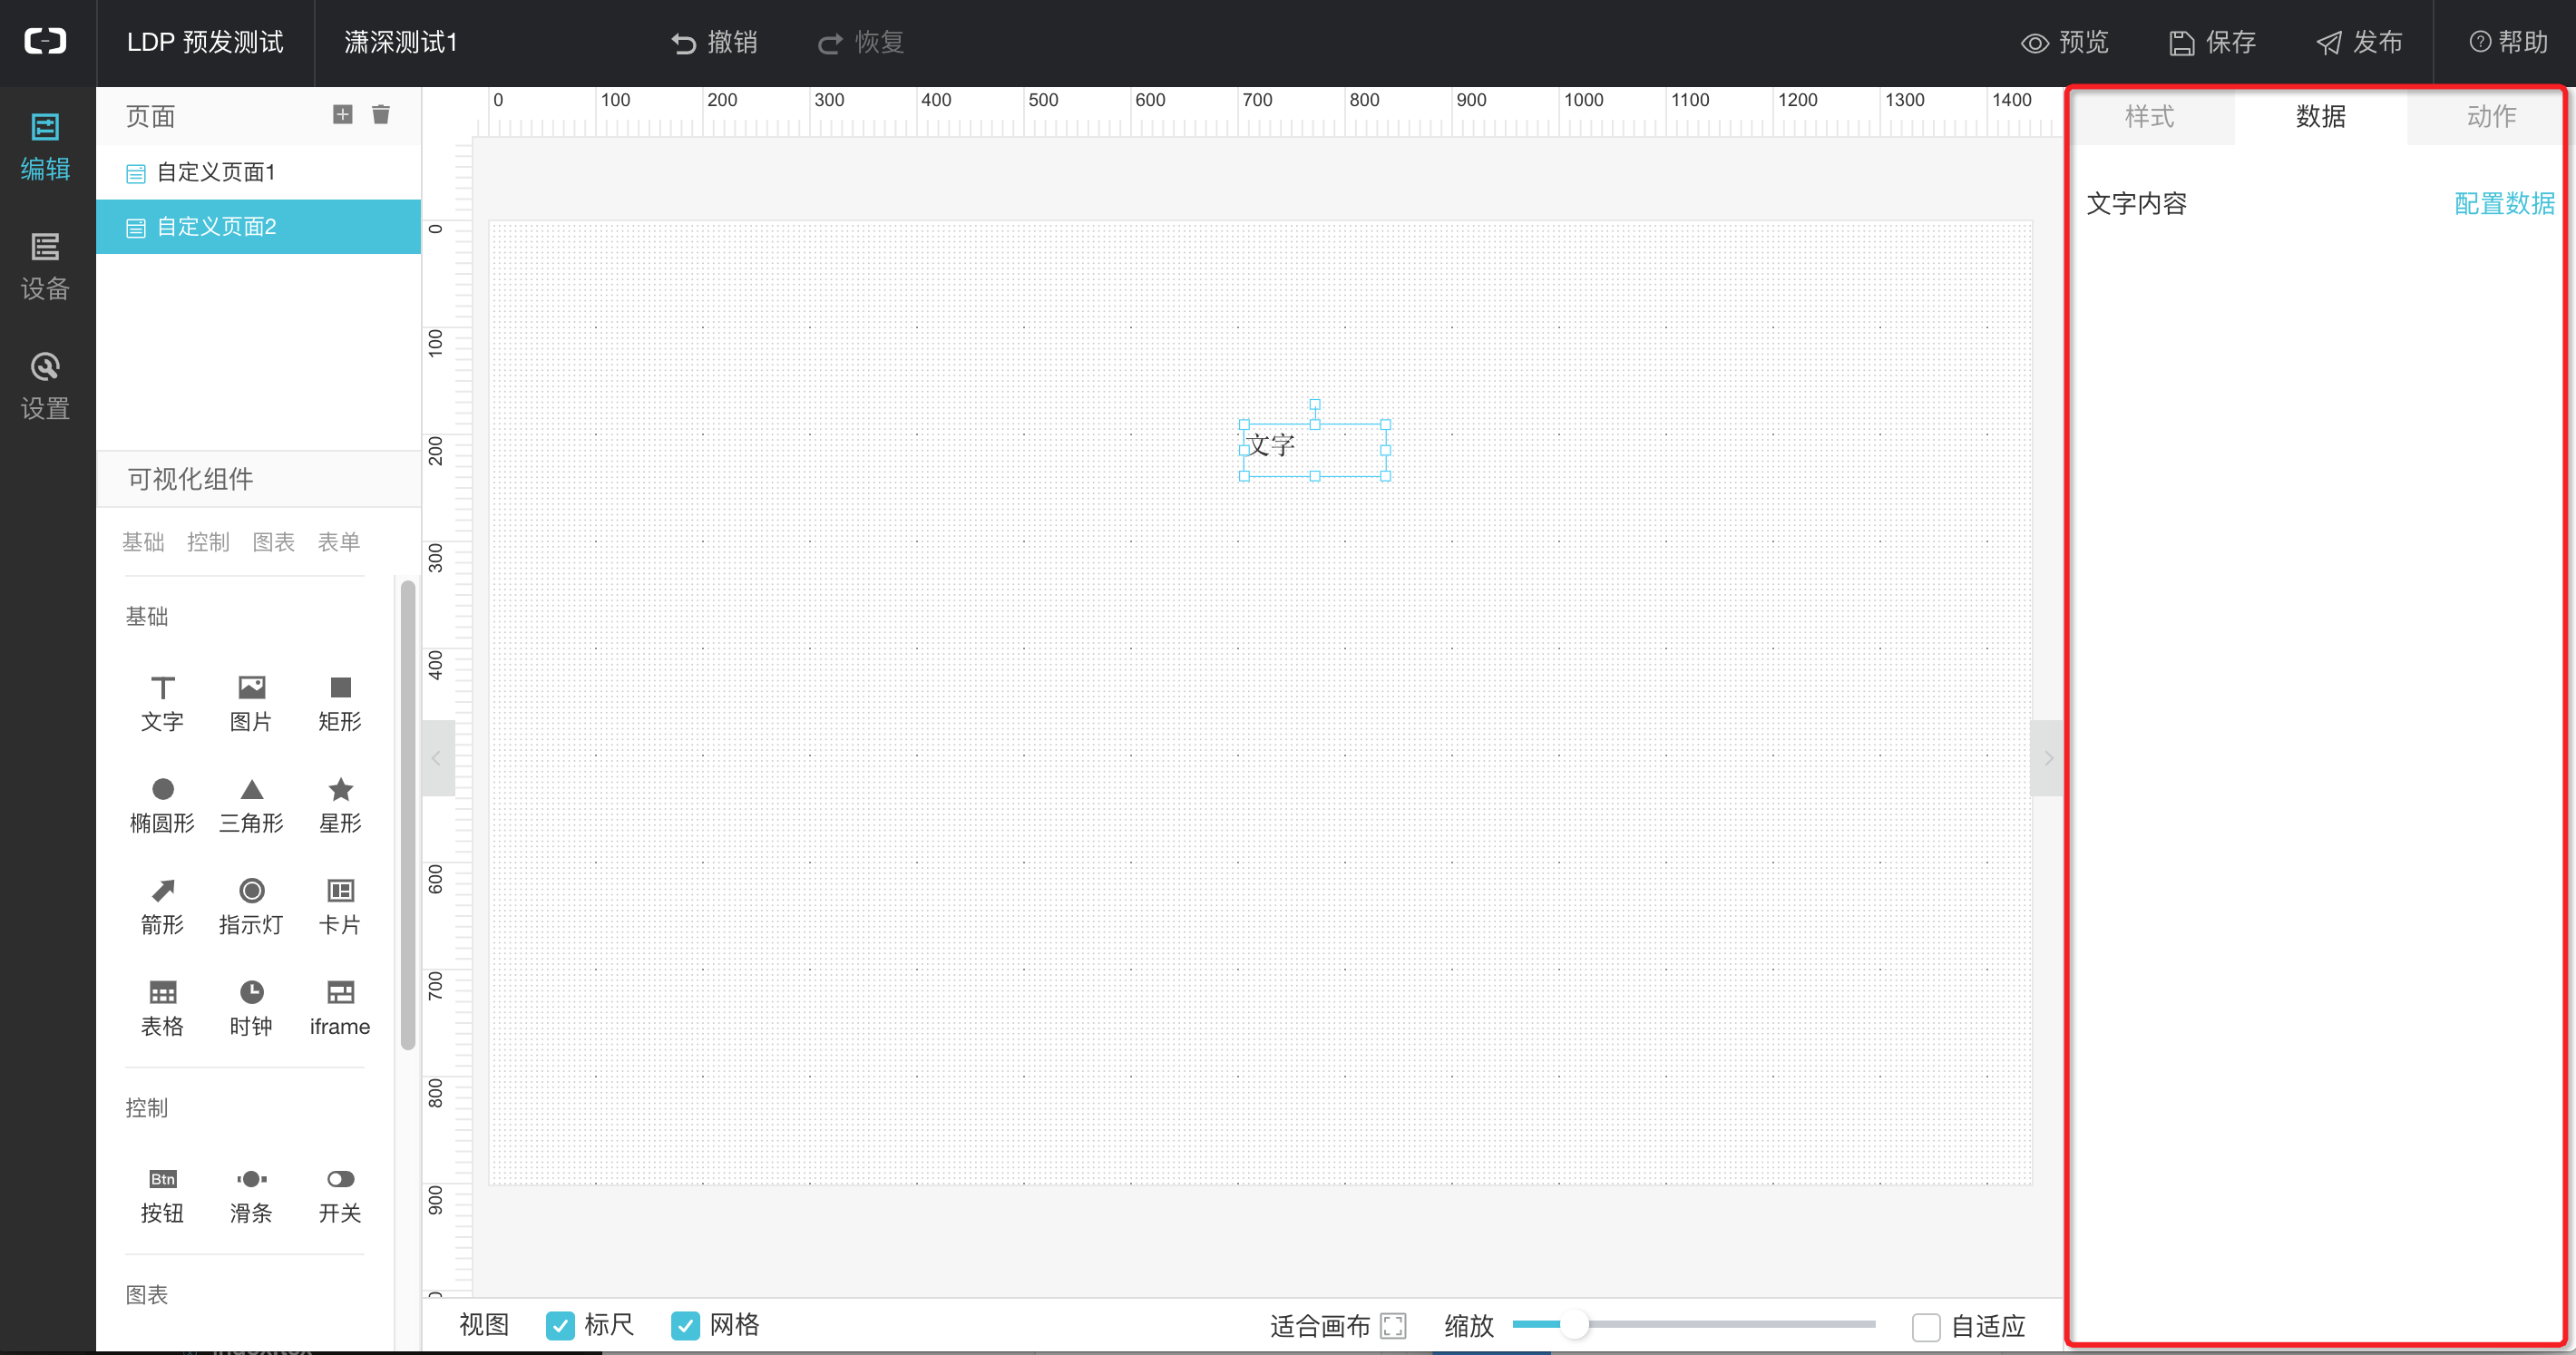This screenshot has width=2576, height=1355.
Task: Enable the 自适应 adaptive checkbox
Action: (1926, 1327)
